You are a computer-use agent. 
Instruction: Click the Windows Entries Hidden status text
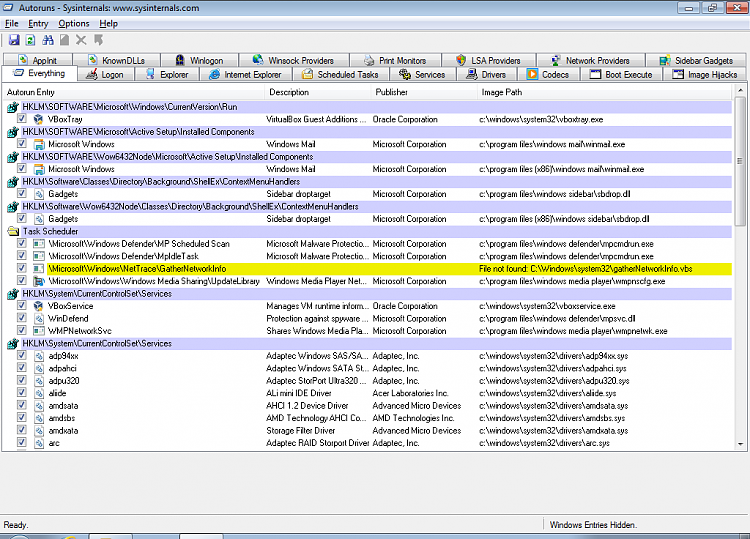click(x=593, y=525)
